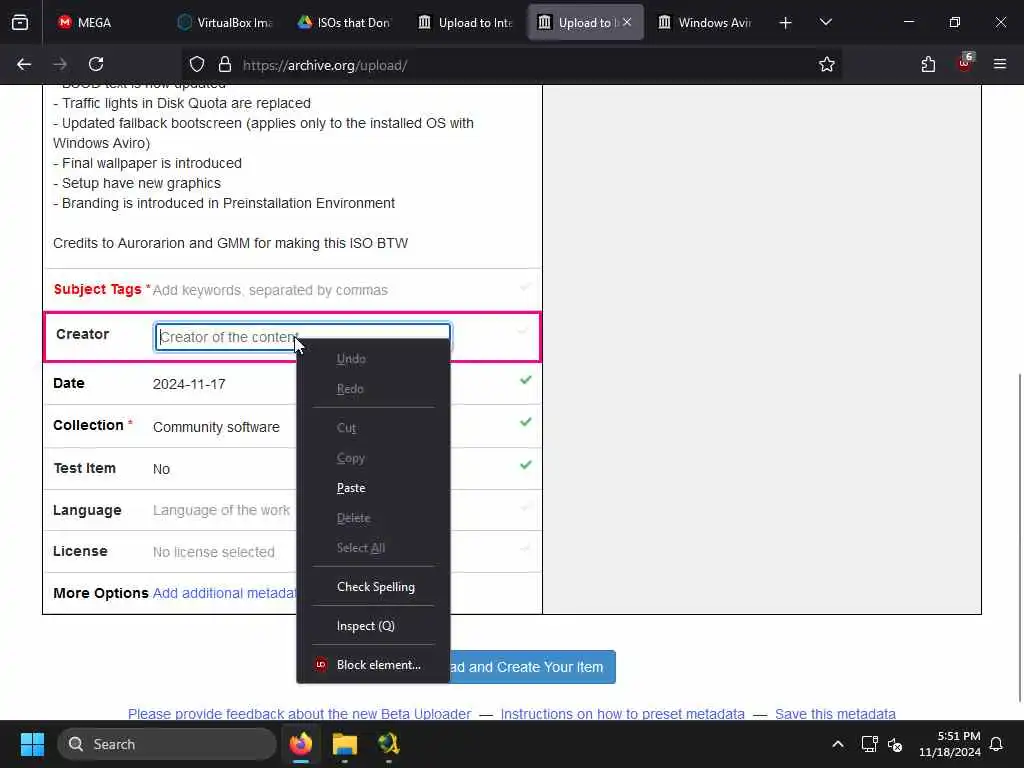1024x768 pixels.
Task: Reload the current page
Action: pos(96,65)
